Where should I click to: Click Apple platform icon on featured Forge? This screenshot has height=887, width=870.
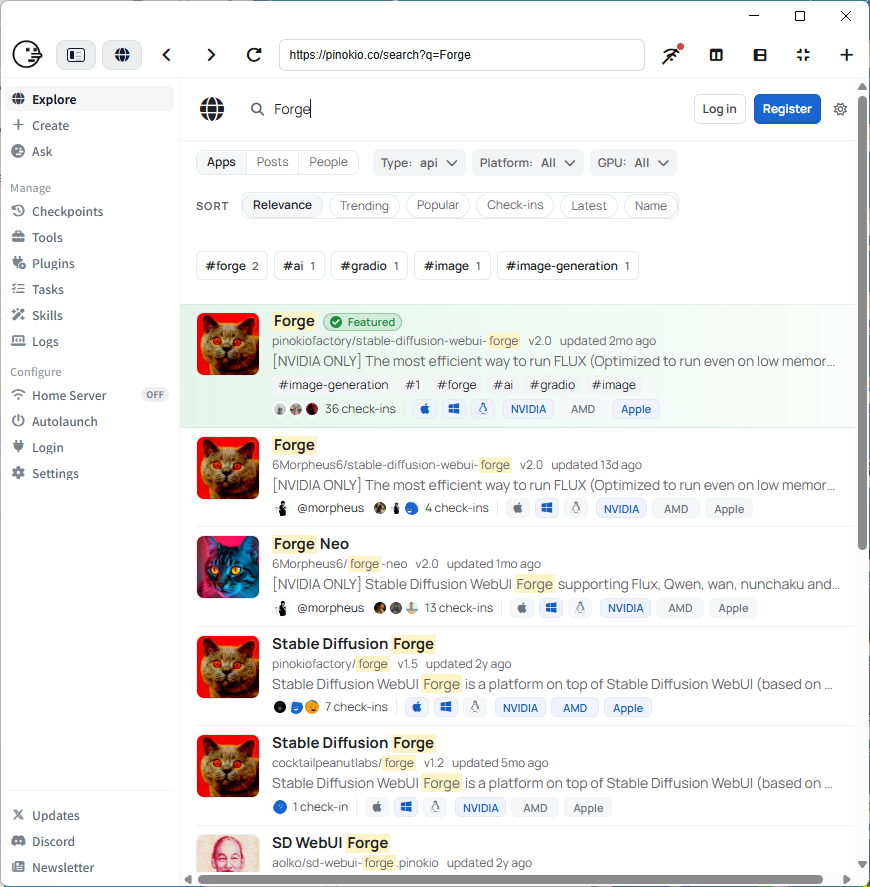pyautogui.click(x=425, y=409)
